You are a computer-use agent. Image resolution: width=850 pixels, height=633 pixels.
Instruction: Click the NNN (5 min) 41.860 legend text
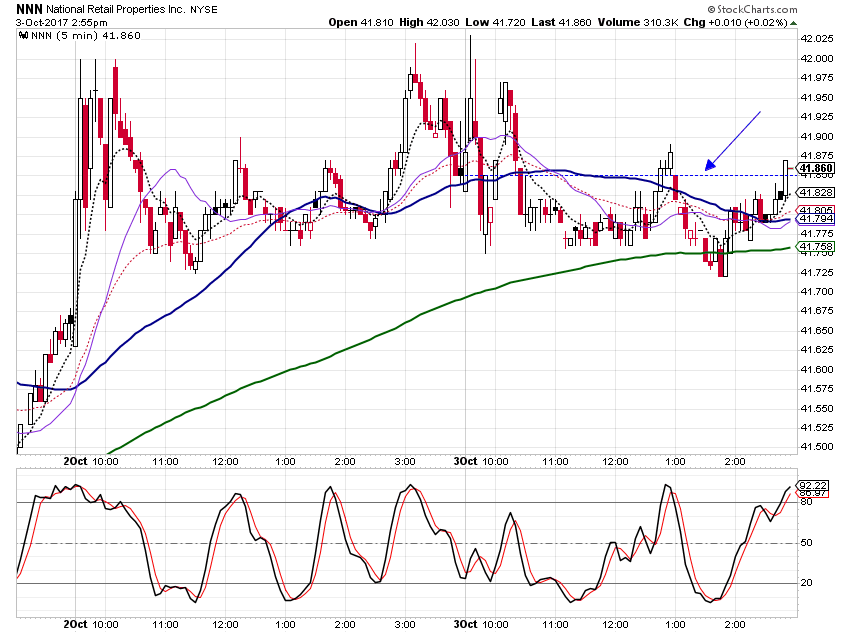86,36
